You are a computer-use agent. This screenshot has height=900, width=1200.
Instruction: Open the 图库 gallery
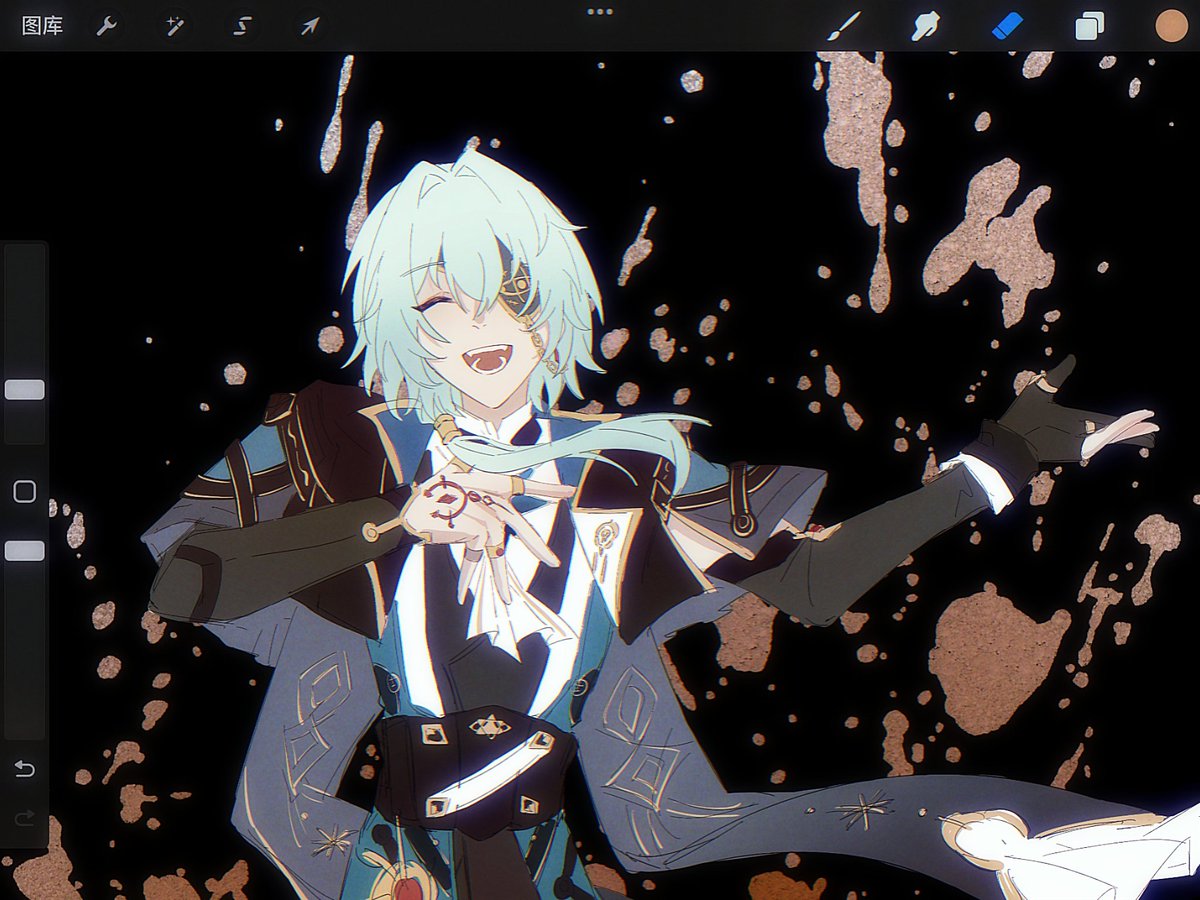[x=42, y=26]
